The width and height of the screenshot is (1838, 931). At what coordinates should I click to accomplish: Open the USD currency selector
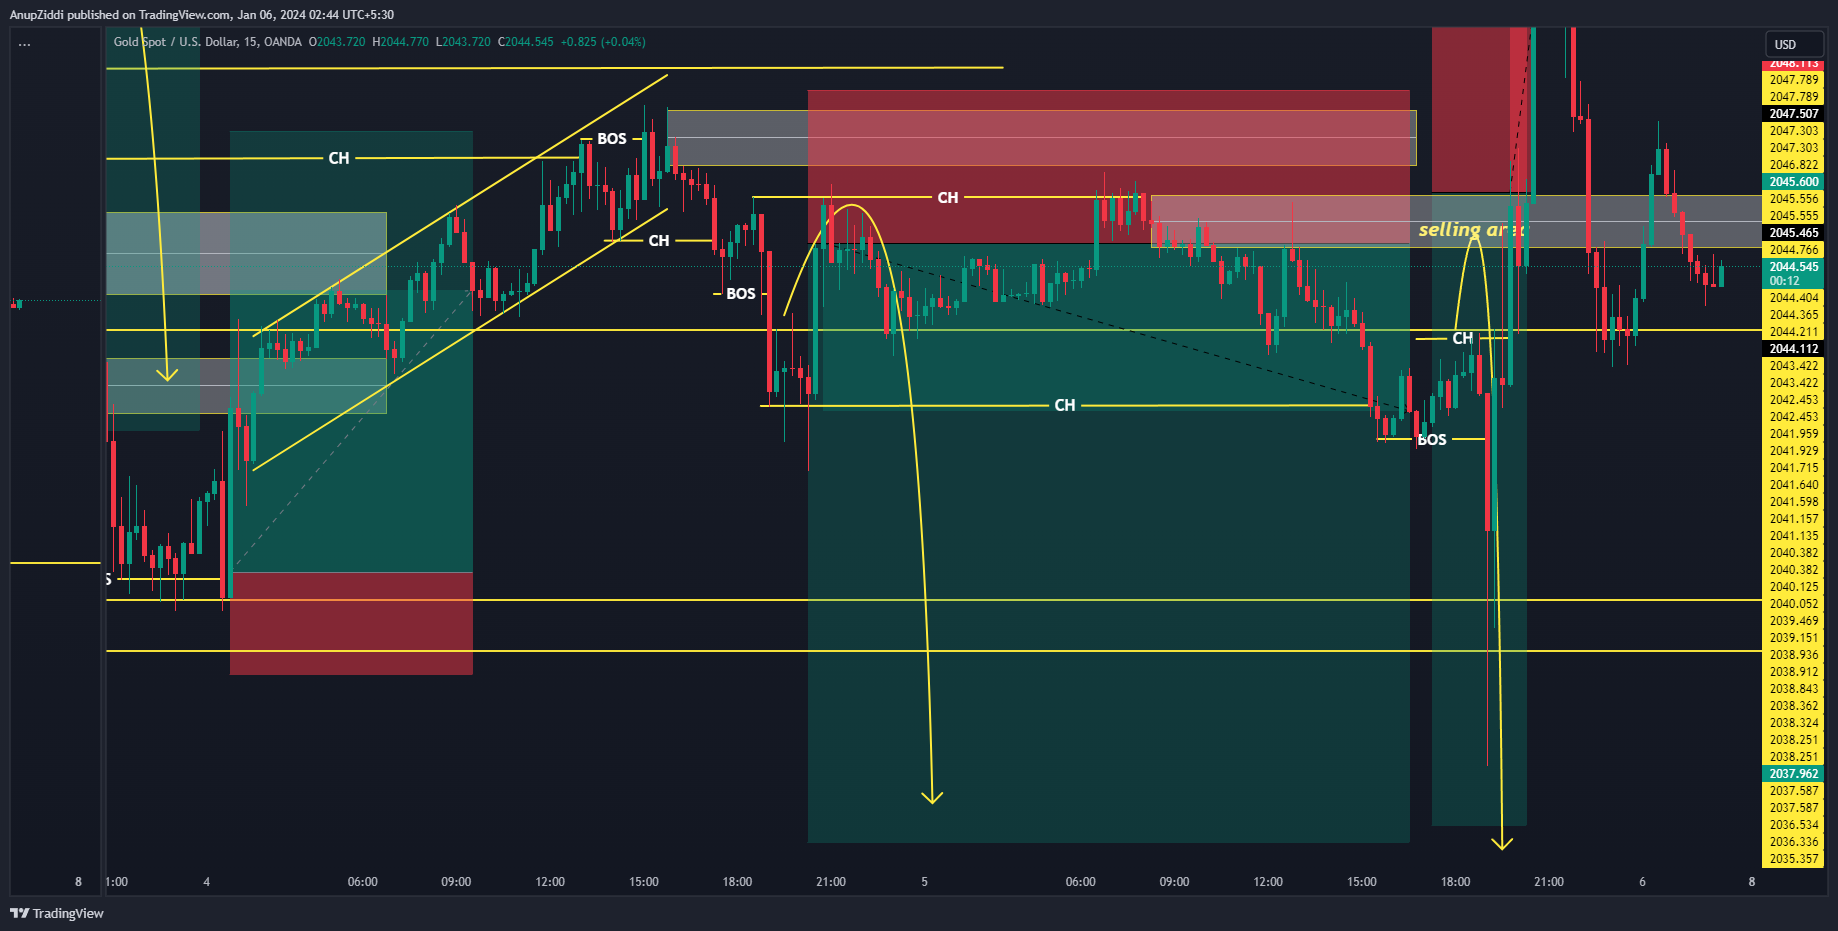pos(1794,45)
